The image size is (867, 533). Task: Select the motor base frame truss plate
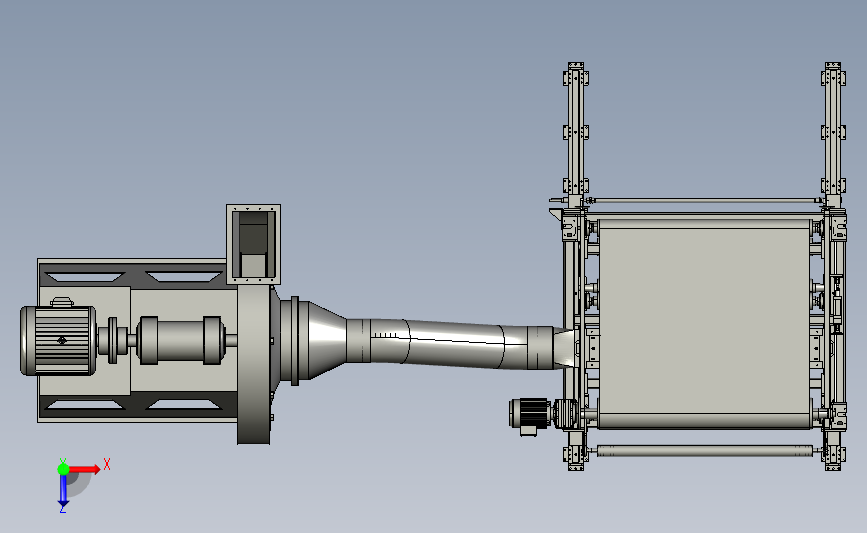[x=137, y=341]
